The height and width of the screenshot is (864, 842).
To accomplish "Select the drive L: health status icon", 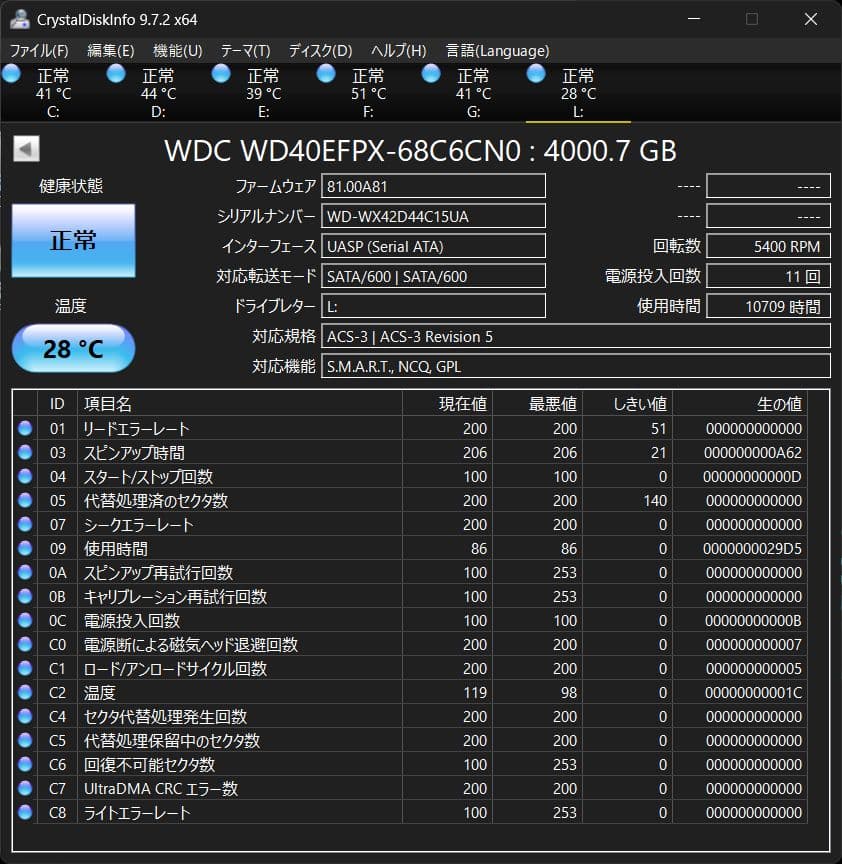I will point(536,73).
